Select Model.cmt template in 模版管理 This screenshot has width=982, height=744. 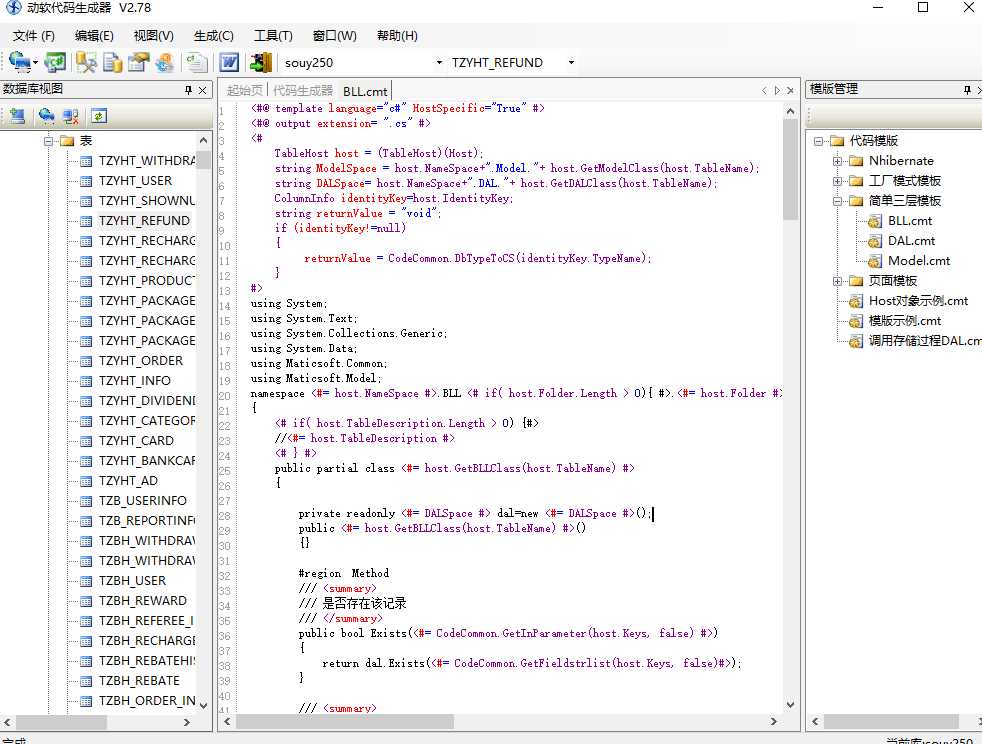pyautogui.click(x=919, y=261)
